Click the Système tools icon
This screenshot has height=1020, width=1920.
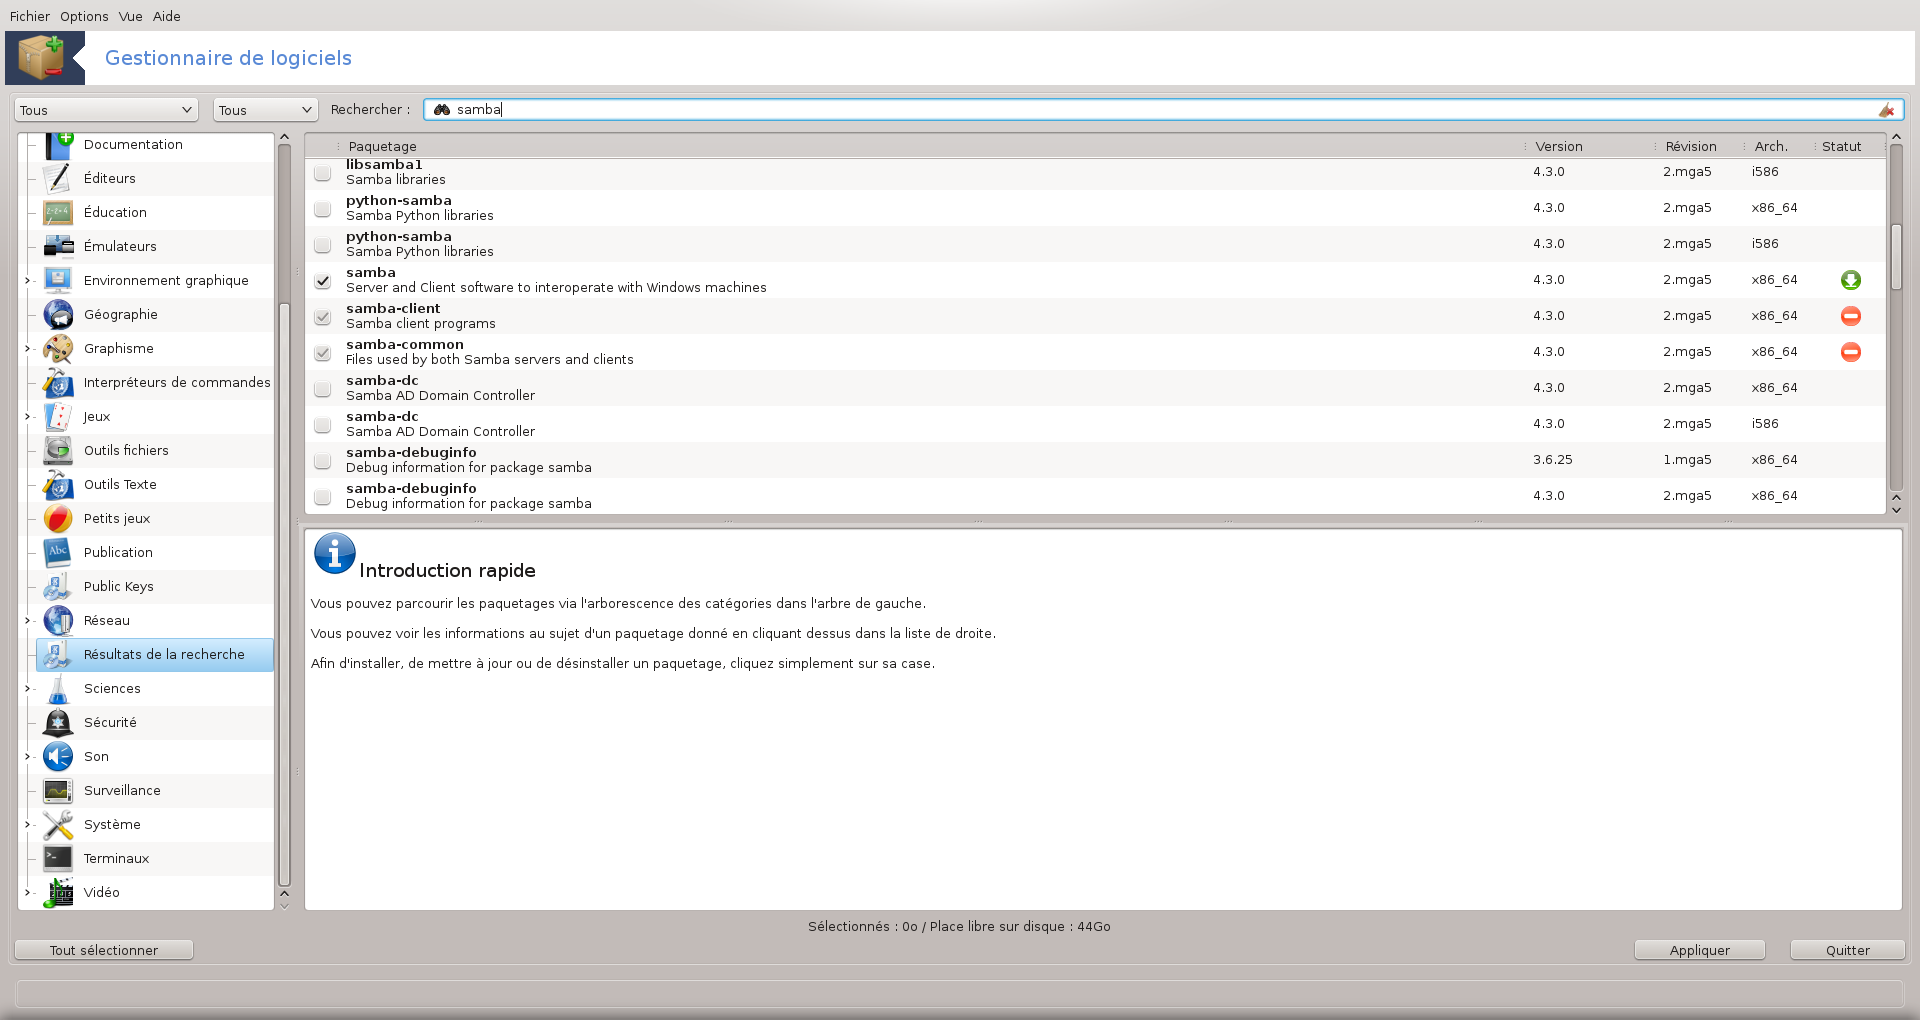(x=59, y=825)
